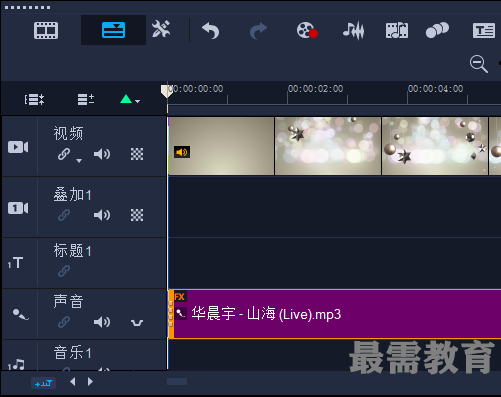Select the second video clip thumbnail with stars
Image resolution: width=501 pixels, height=397 pixels.
click(x=328, y=146)
